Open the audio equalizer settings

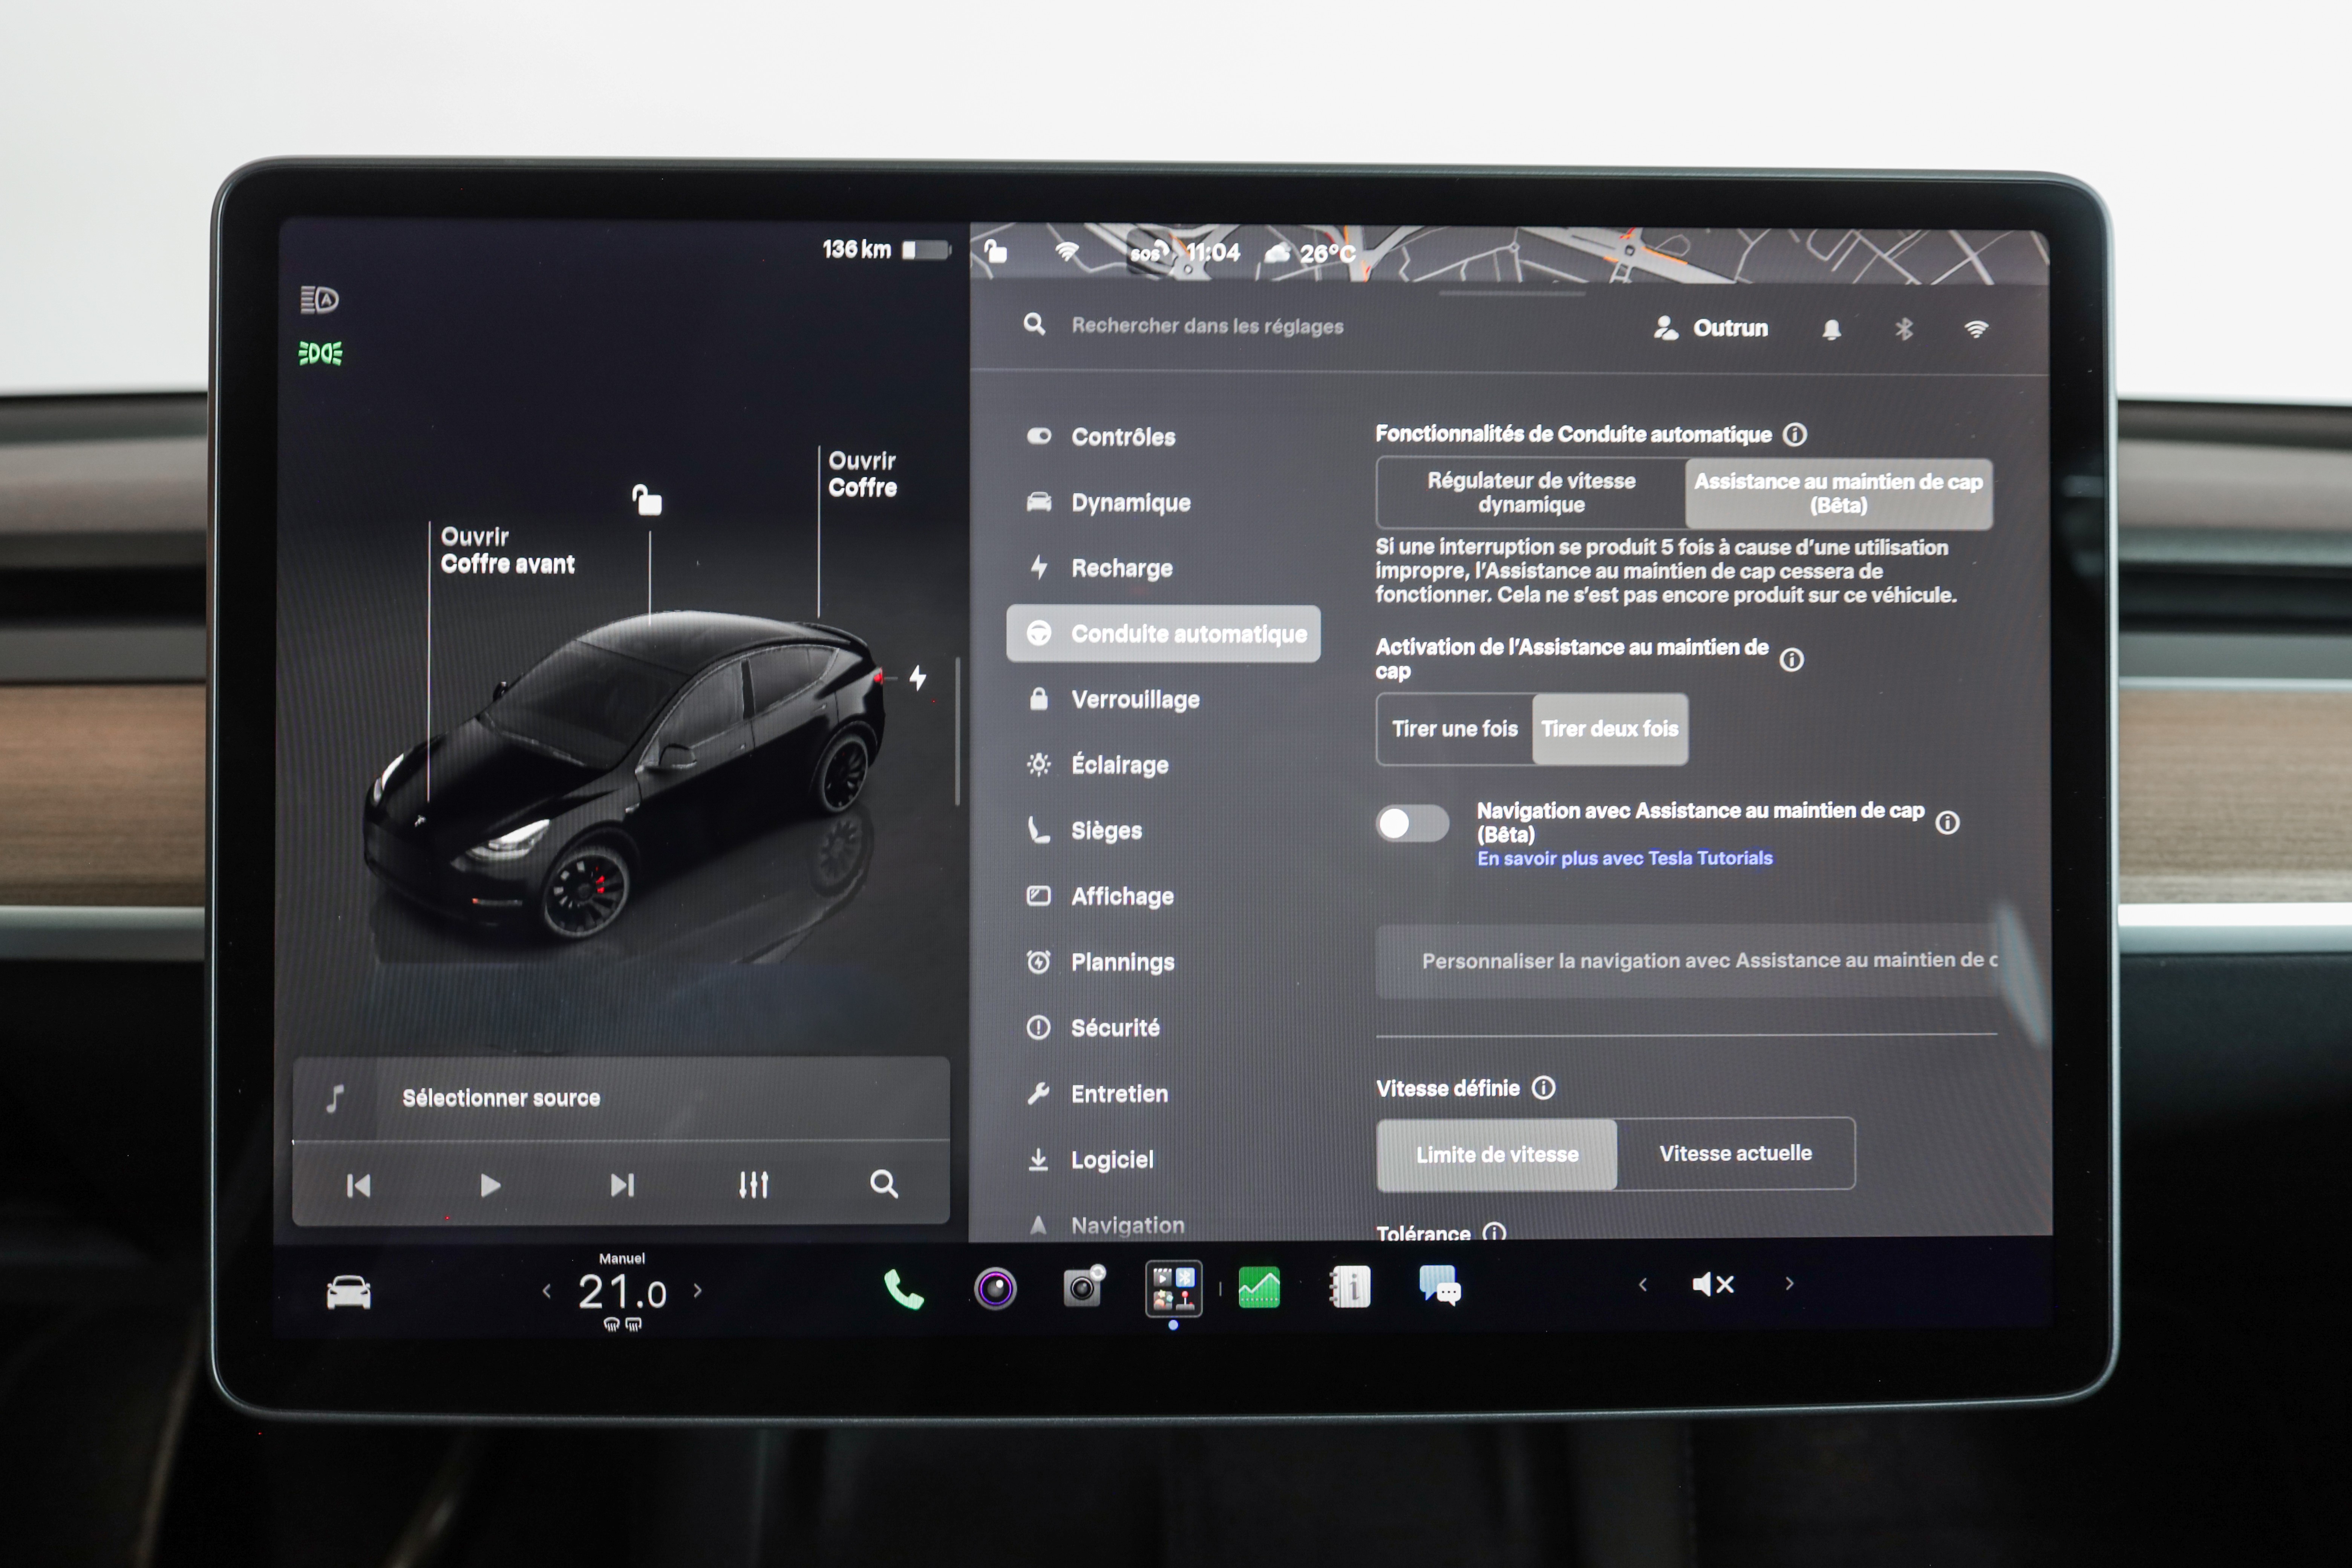753,1185
